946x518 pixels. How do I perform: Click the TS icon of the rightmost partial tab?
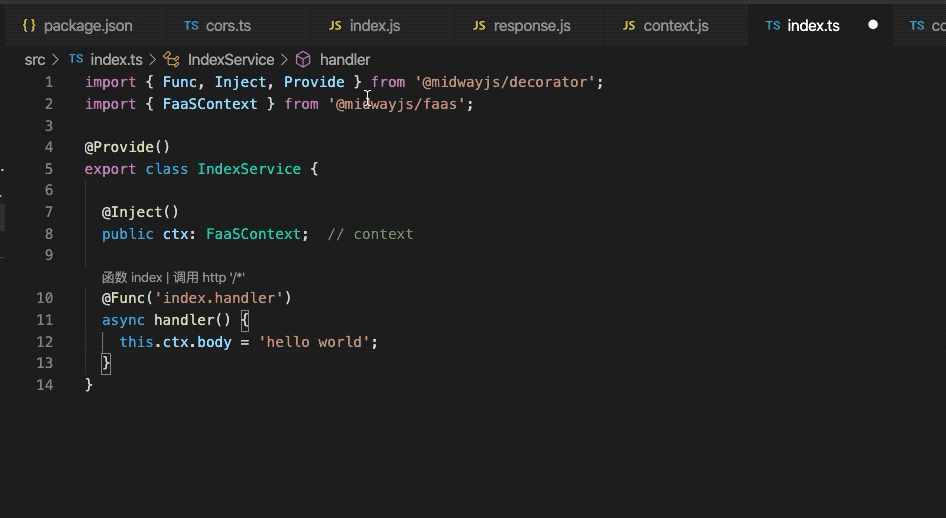(917, 26)
